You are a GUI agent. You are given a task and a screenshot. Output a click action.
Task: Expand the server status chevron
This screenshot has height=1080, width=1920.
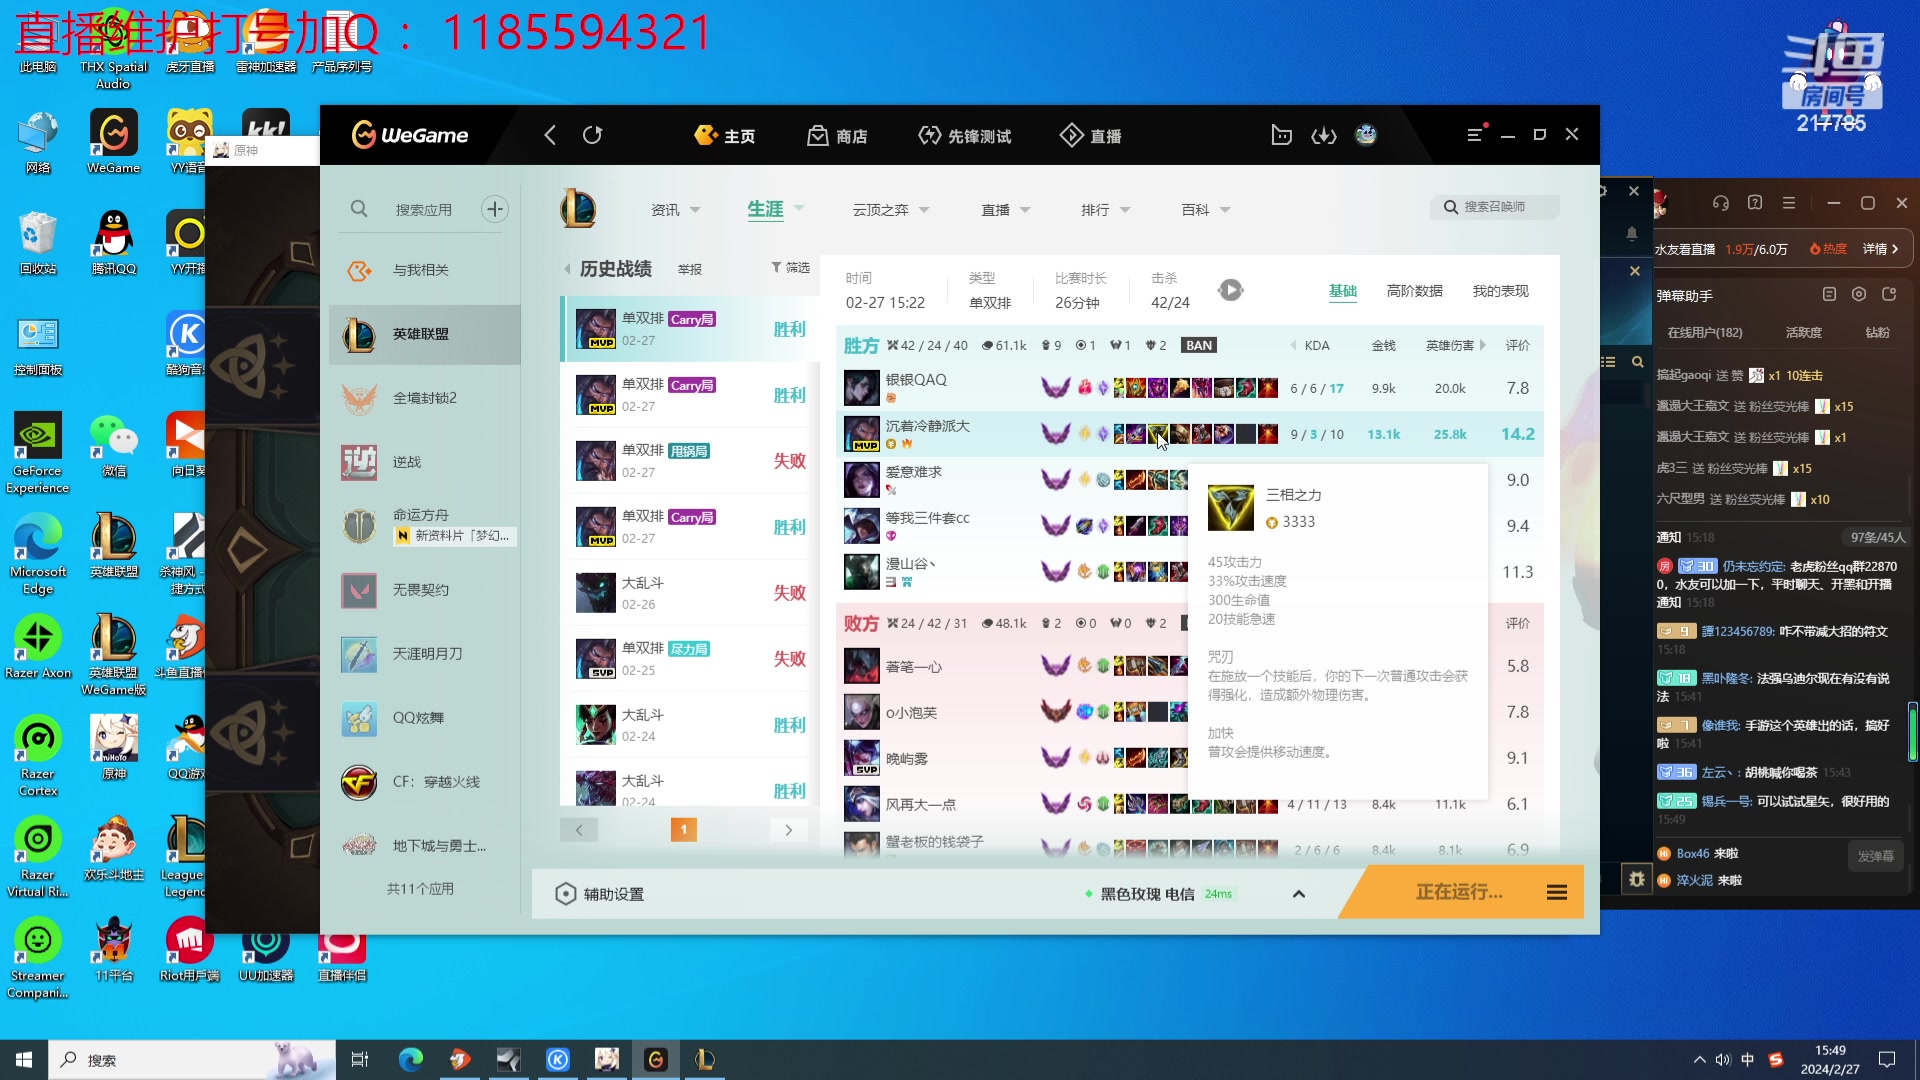click(1299, 894)
